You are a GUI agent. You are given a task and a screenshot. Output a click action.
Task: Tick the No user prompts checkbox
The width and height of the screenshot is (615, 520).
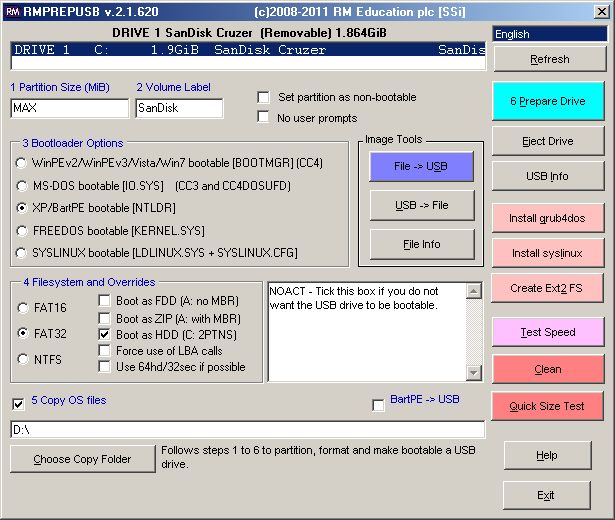263,117
